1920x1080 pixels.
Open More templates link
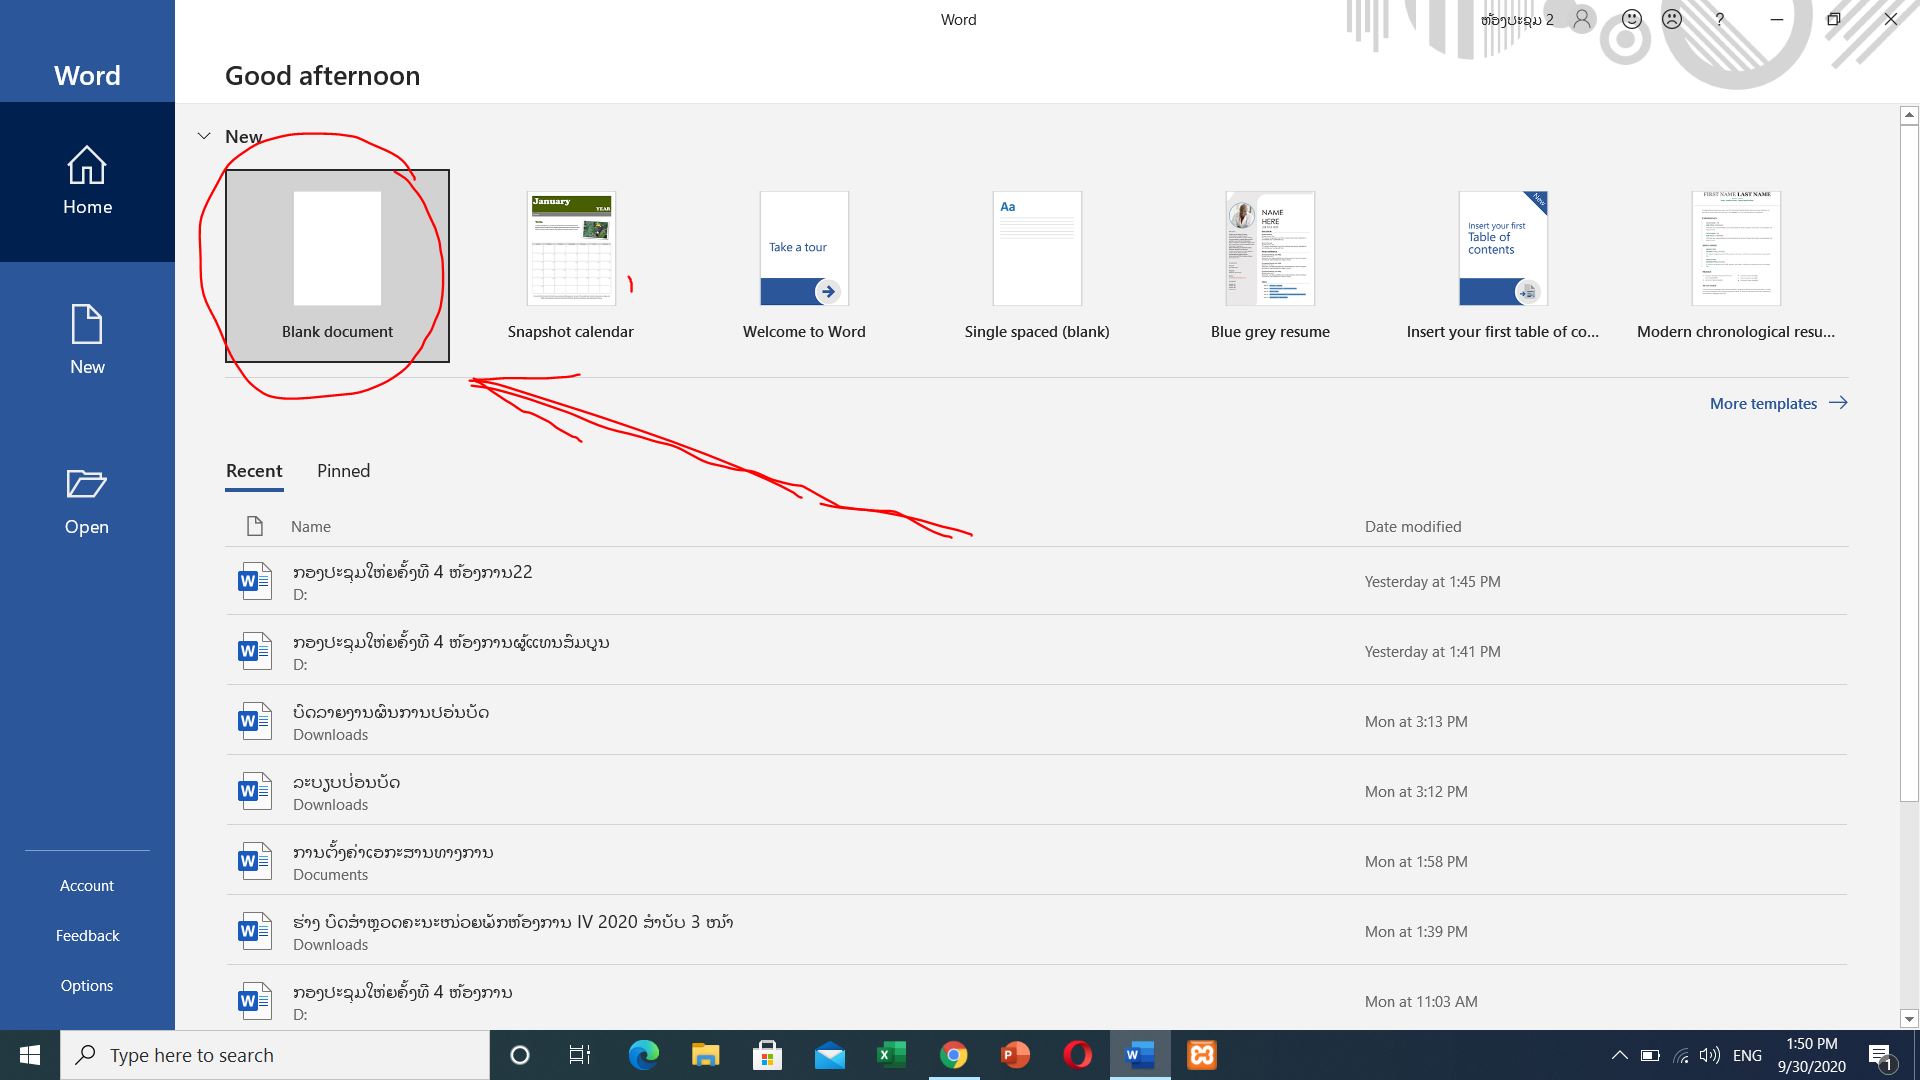point(1778,403)
